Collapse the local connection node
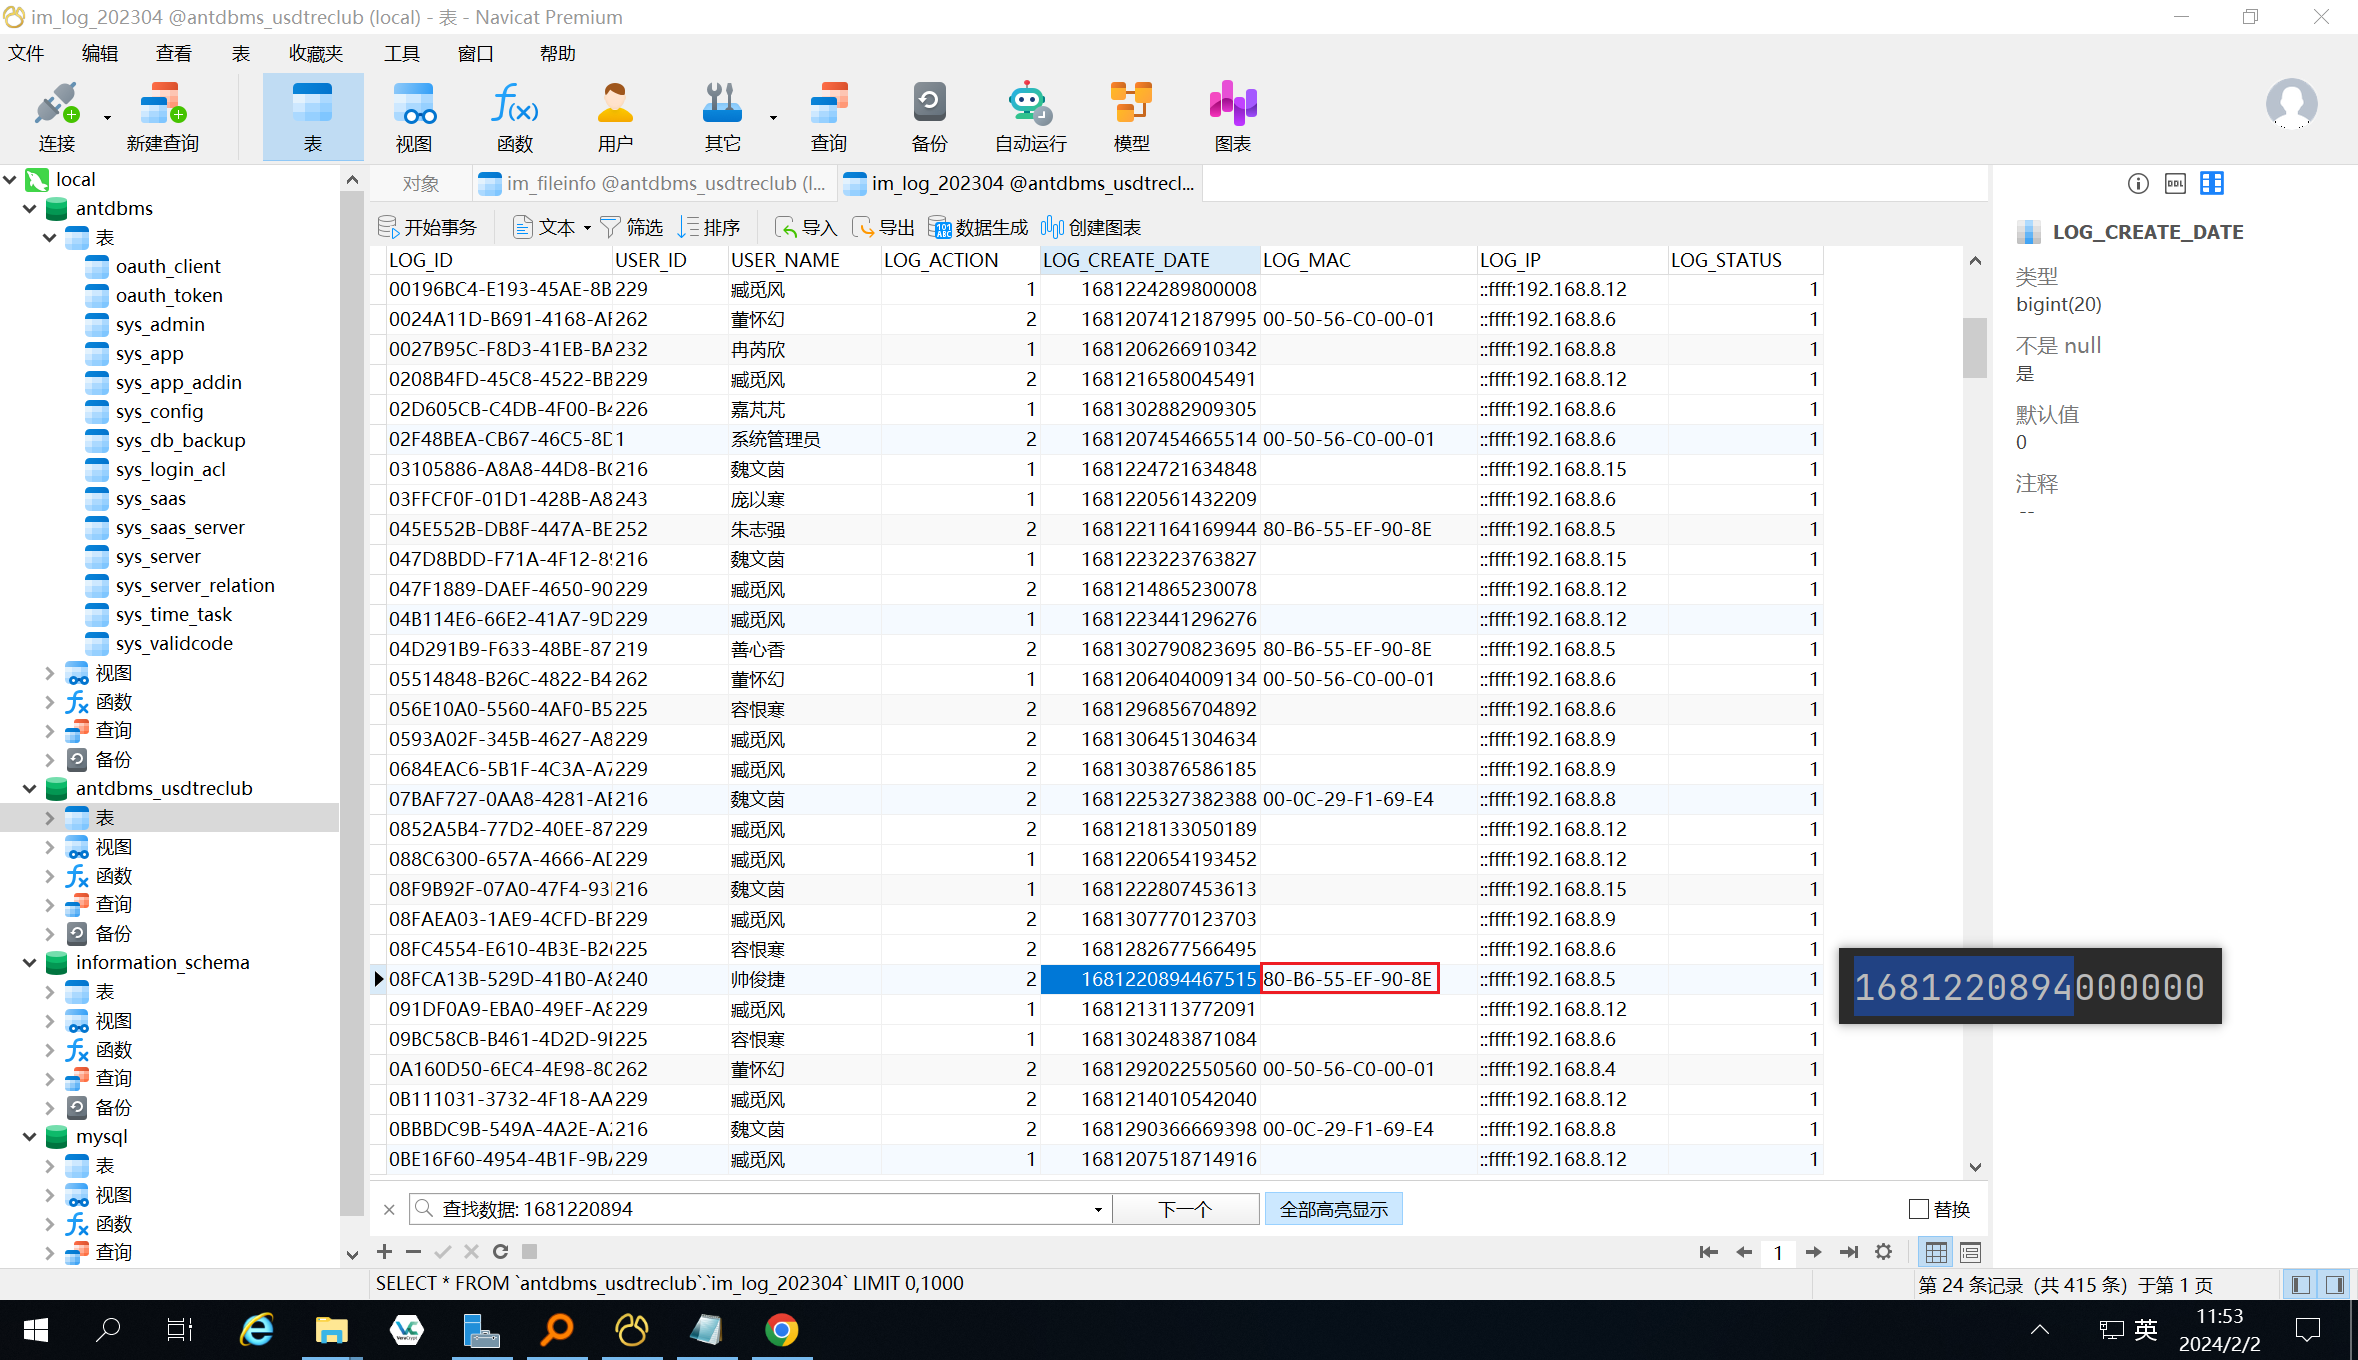The height and width of the screenshot is (1360, 2358). coord(10,179)
